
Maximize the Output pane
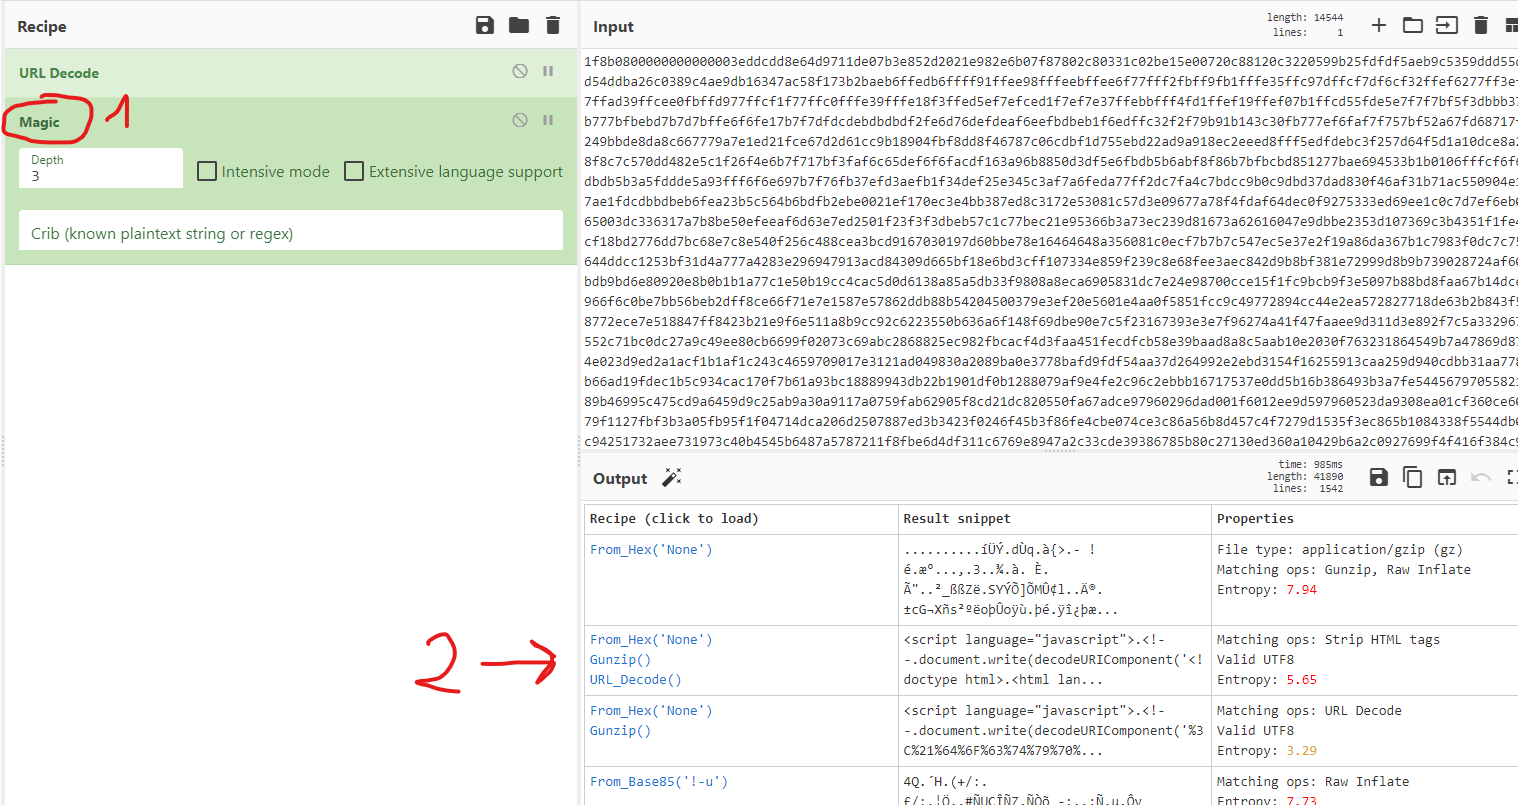(1512, 477)
